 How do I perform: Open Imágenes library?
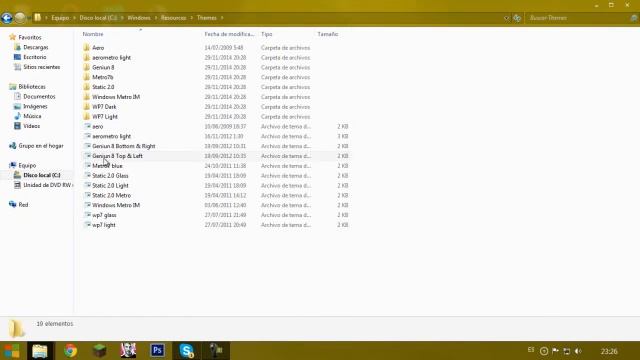click(x=35, y=106)
